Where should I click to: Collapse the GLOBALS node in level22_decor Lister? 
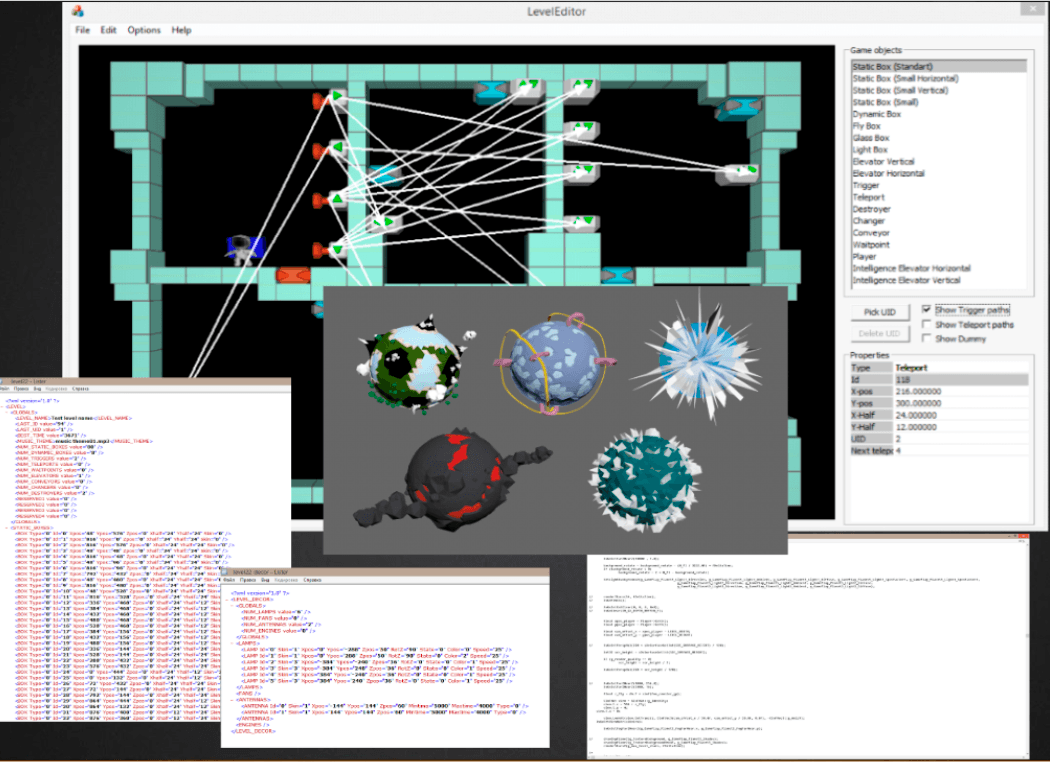click(234, 605)
